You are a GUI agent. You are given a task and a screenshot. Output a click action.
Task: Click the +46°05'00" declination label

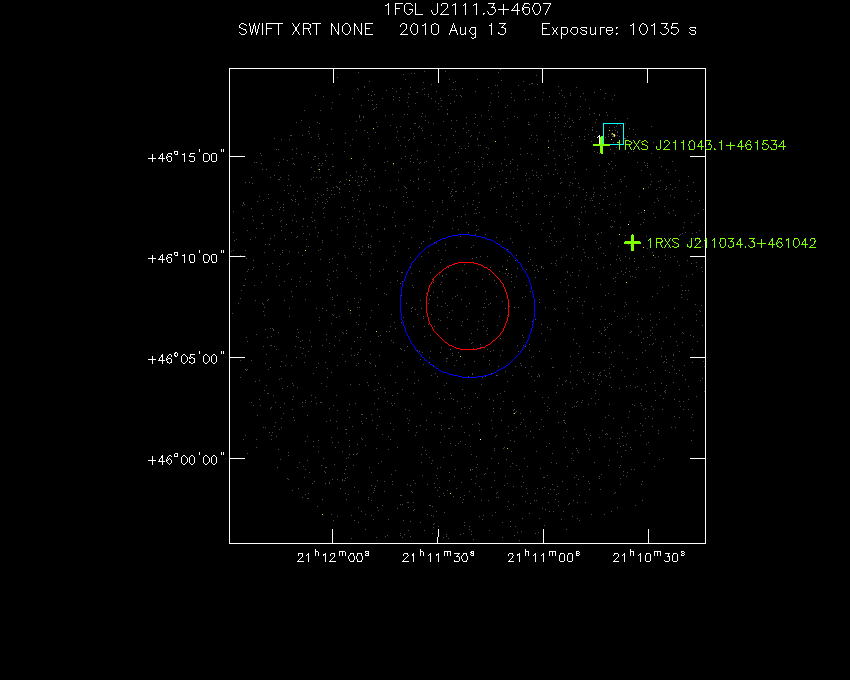coord(186,358)
